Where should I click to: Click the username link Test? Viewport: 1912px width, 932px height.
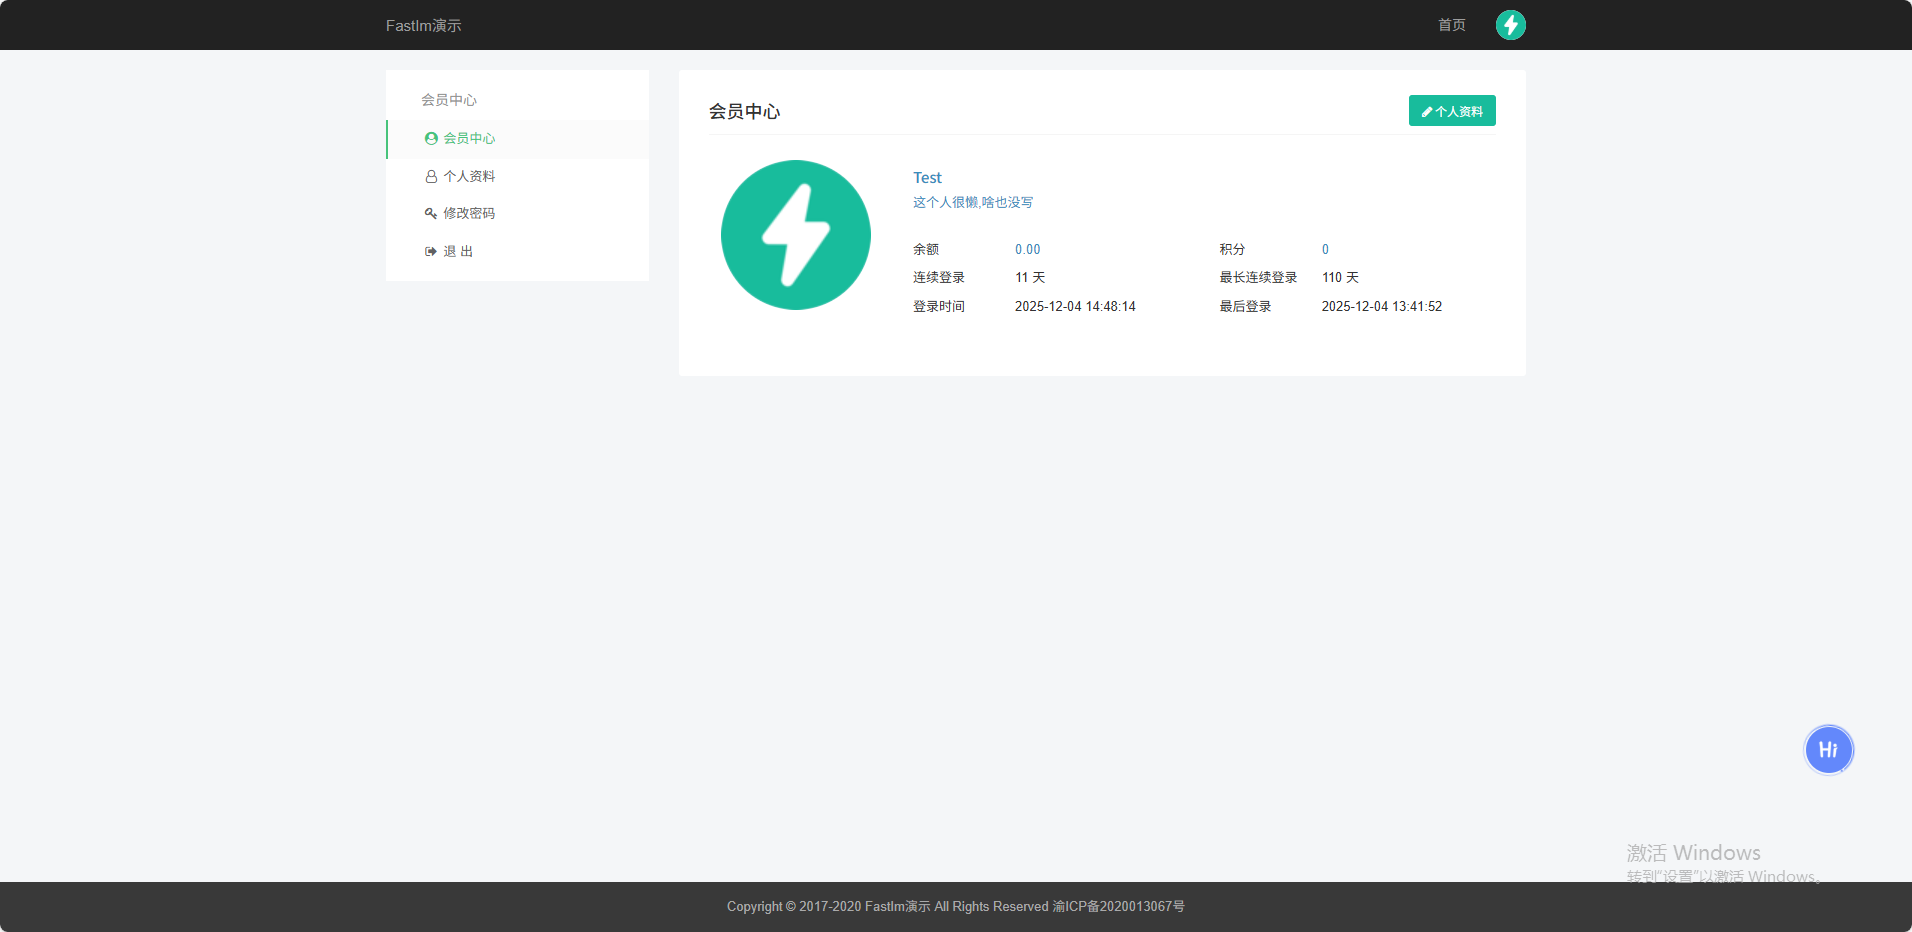click(x=927, y=178)
